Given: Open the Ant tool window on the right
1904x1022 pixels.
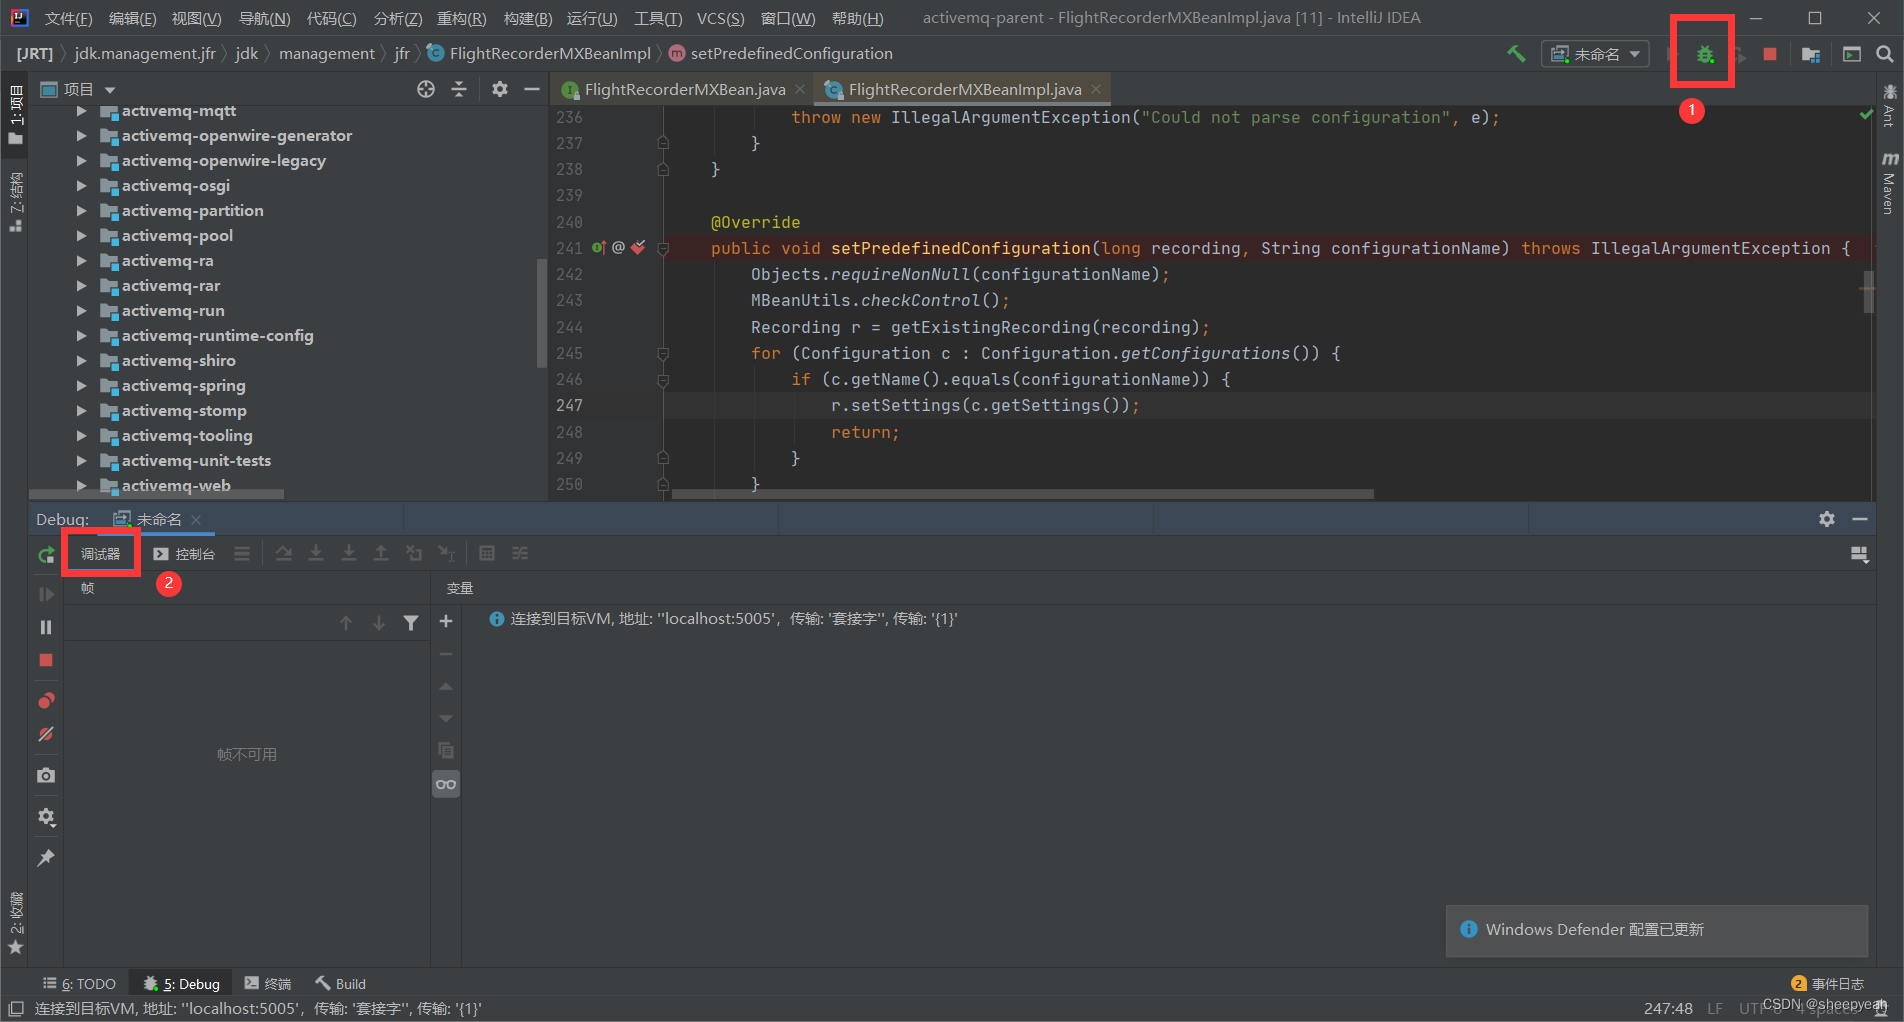Looking at the screenshot, I should [x=1889, y=115].
